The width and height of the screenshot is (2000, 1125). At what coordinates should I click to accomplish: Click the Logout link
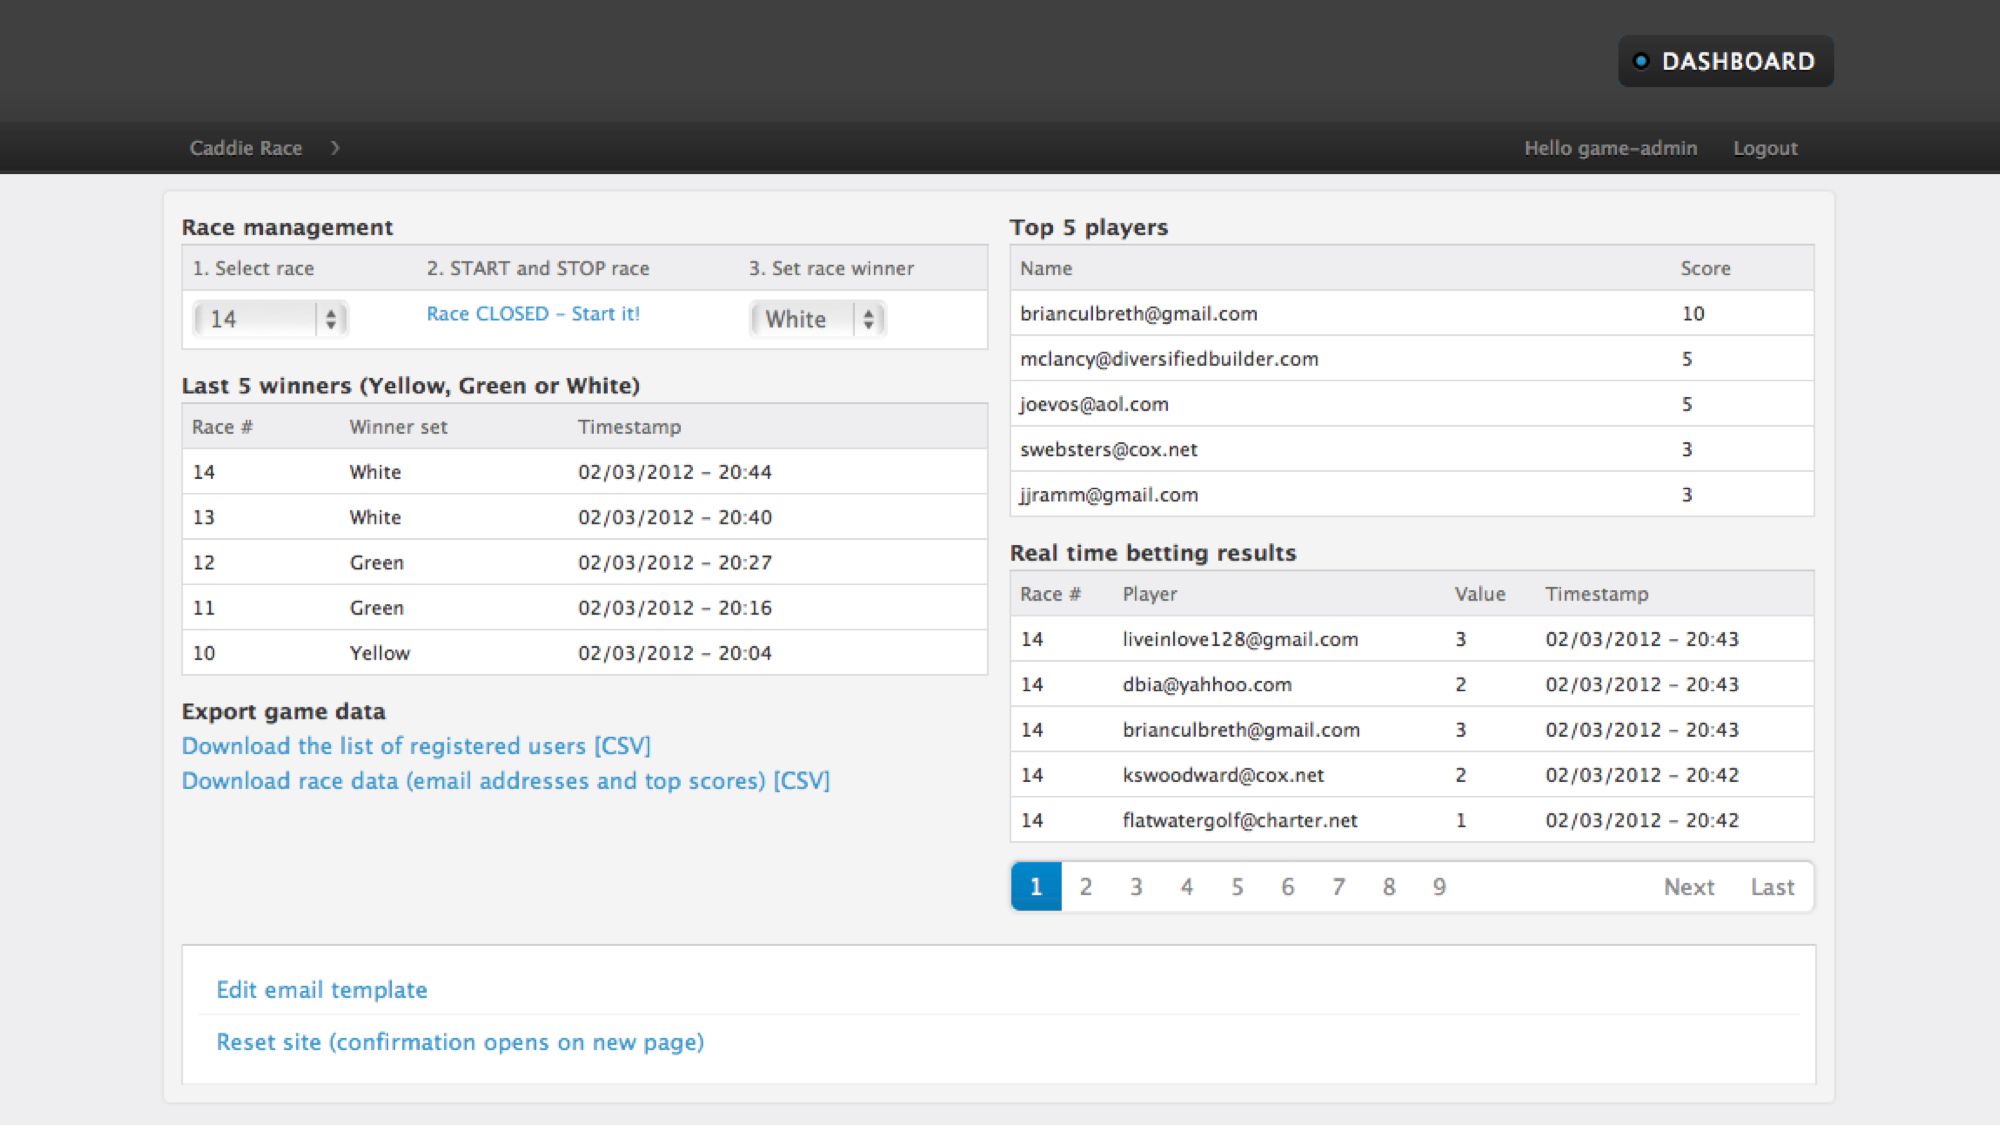tap(1764, 148)
